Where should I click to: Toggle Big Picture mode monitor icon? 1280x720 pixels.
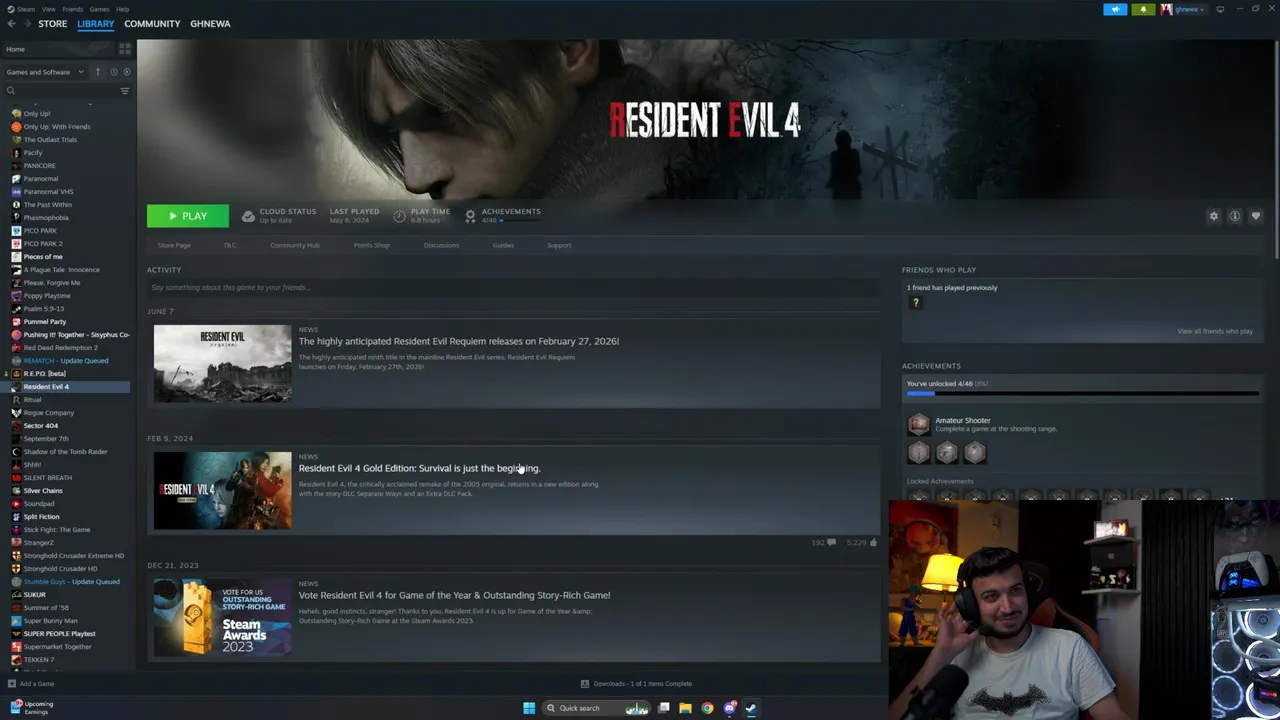(1219, 9)
